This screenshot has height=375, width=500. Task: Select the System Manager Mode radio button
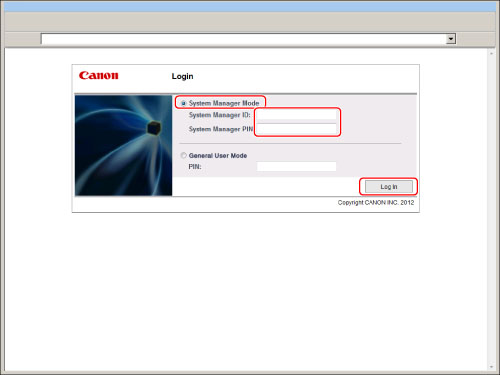tap(183, 103)
